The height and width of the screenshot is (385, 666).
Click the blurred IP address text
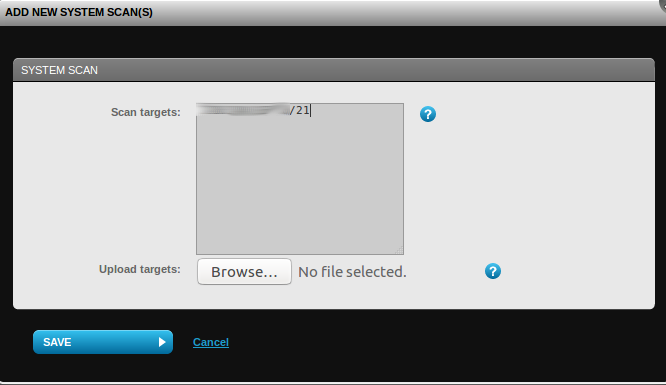[x=243, y=110]
